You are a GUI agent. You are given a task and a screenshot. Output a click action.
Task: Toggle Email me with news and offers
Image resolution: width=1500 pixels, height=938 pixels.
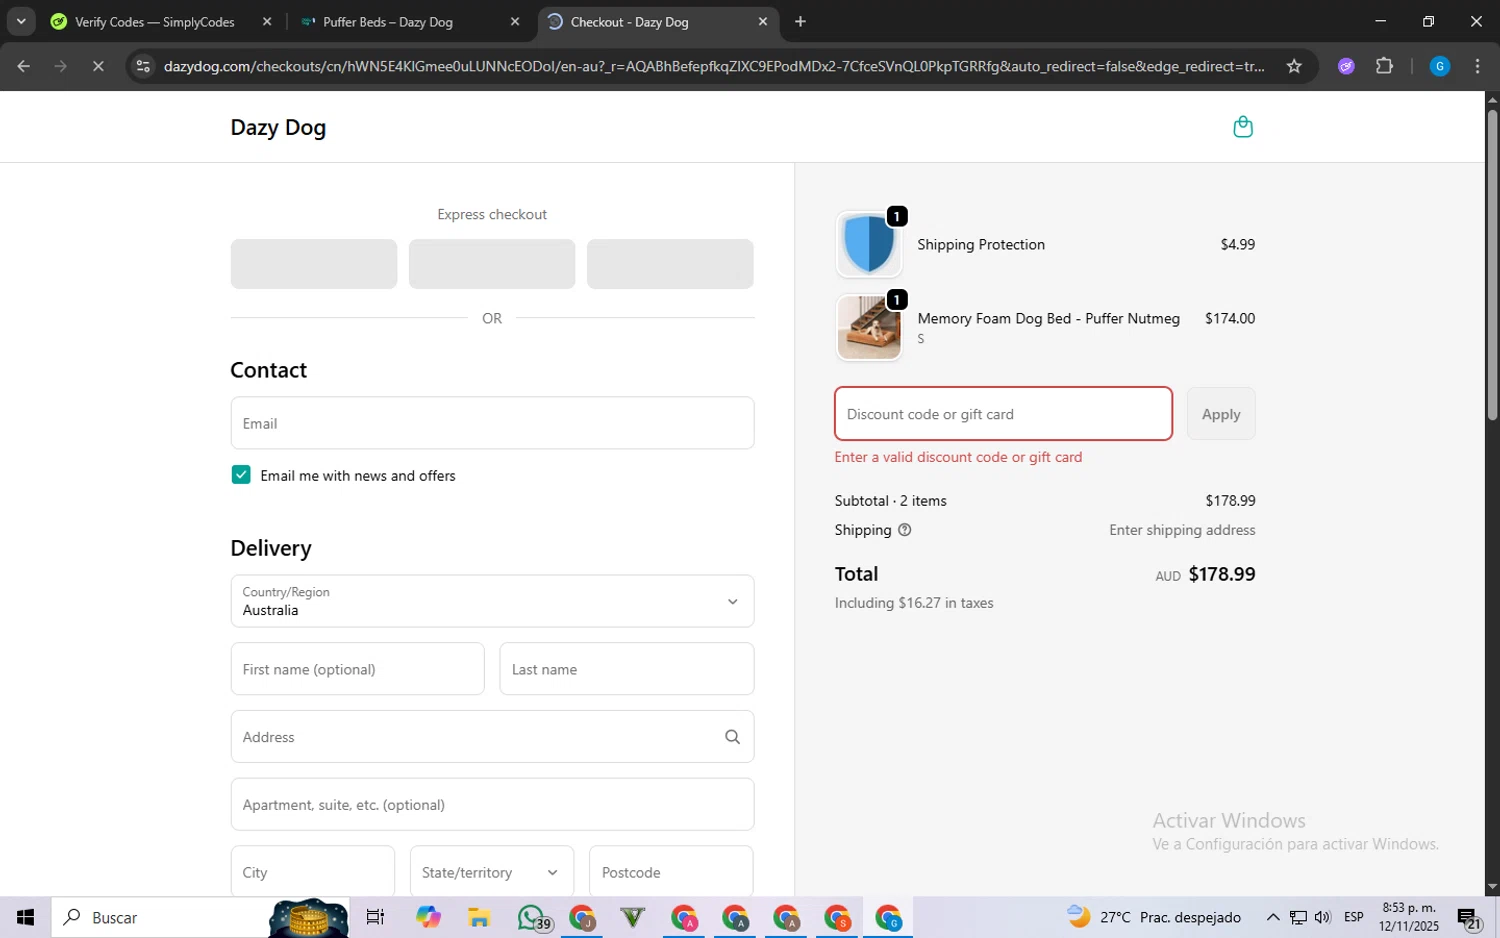pos(241,475)
